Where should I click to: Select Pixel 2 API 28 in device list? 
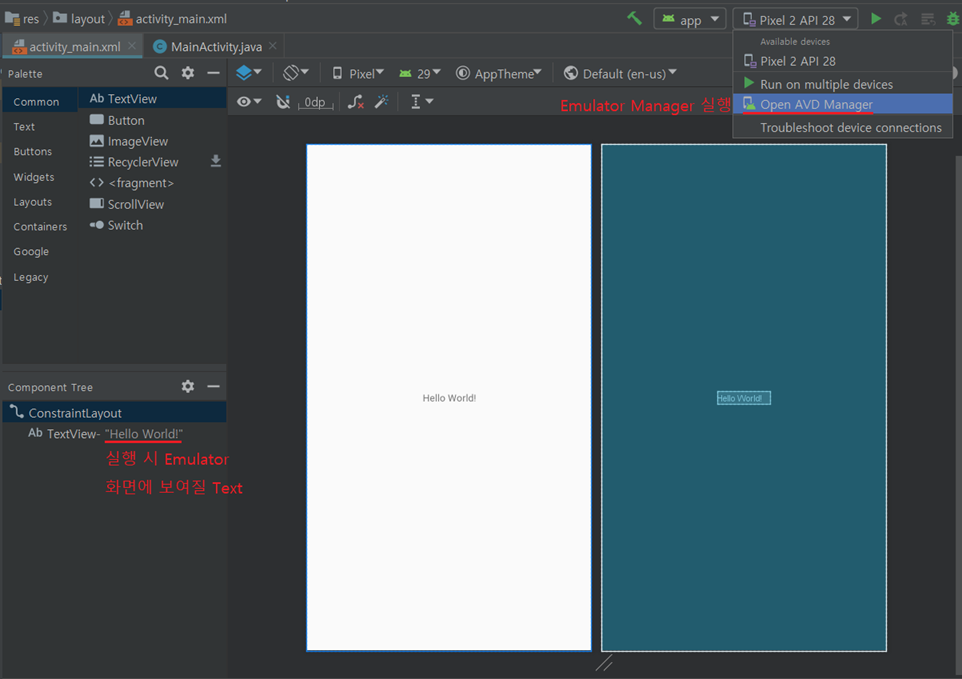(843, 61)
